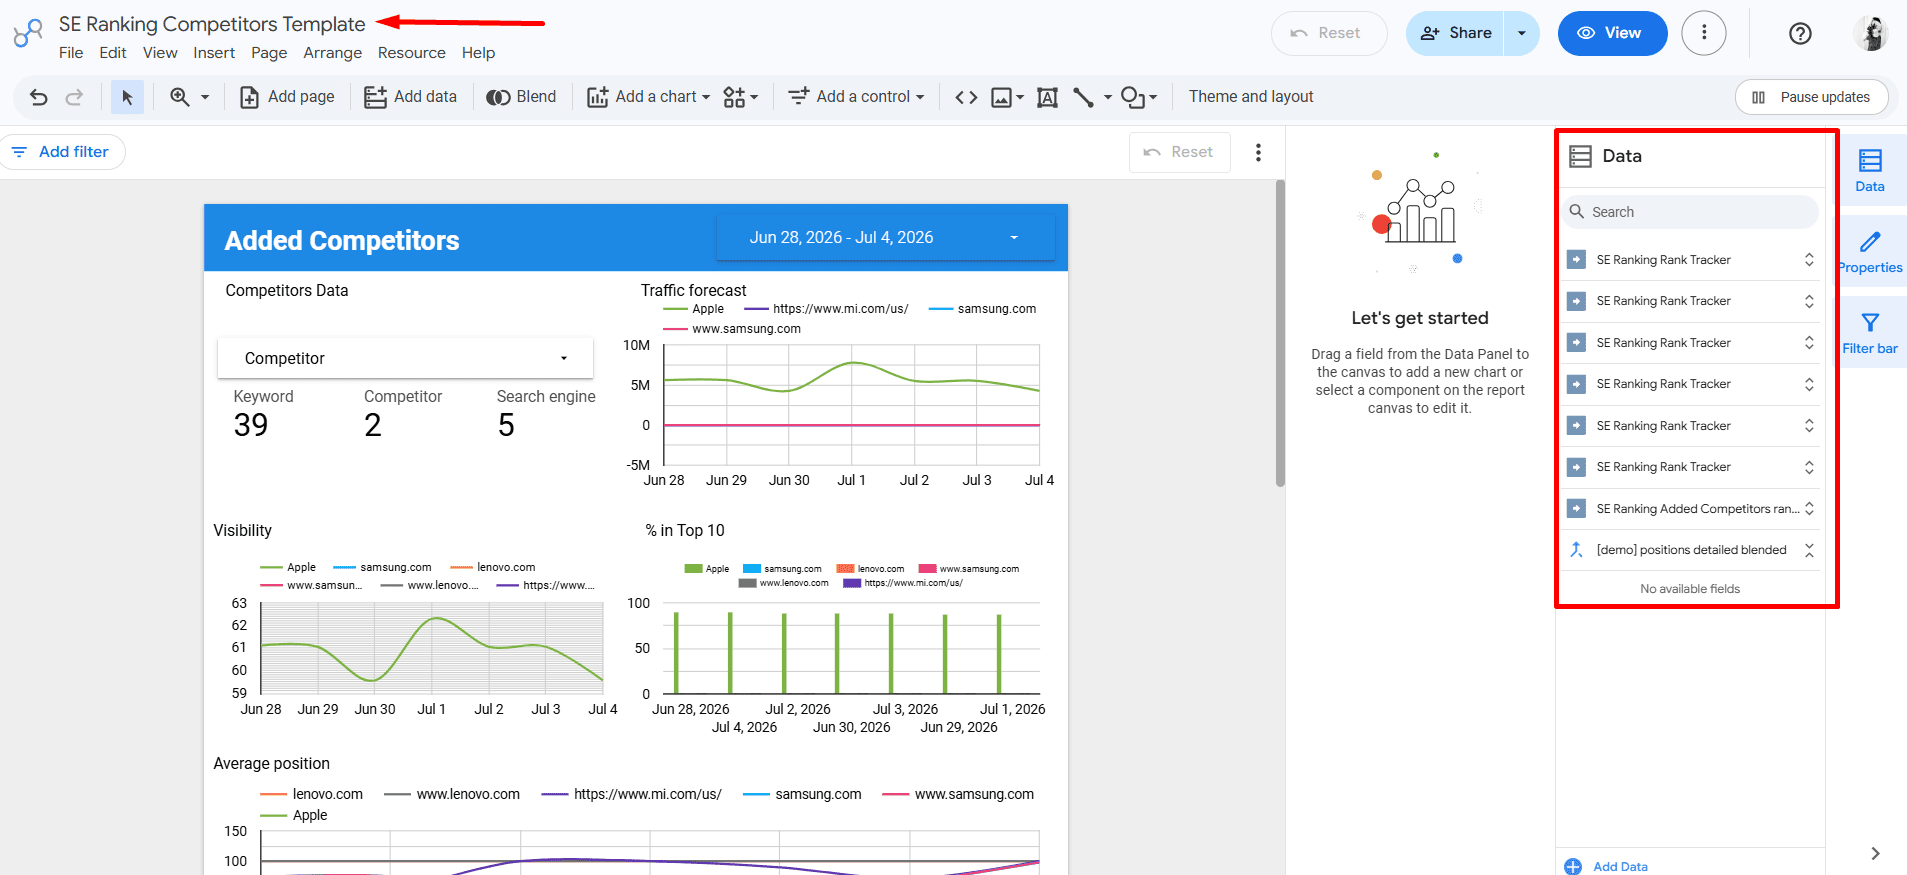Click the Redo arrow icon
Viewport: 1907px width, 875px height.
[74, 97]
